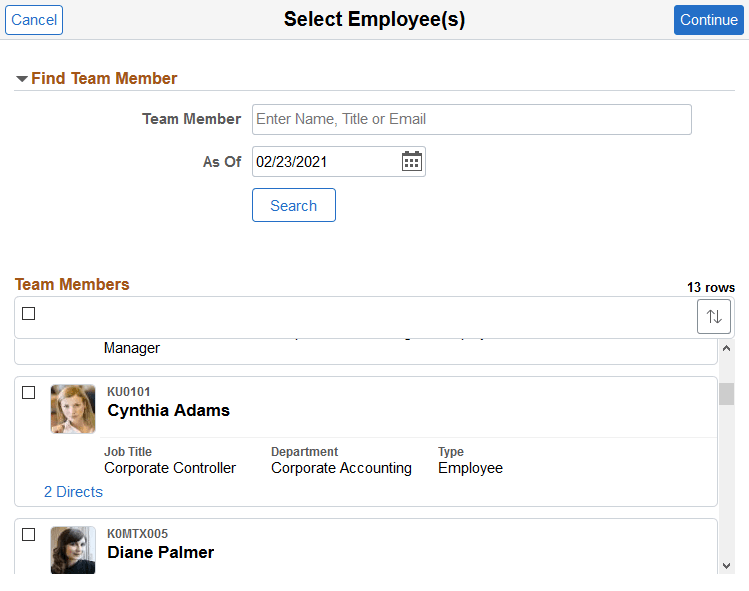Click the Diane Palmer name heading
Image resolution: width=749 pixels, height=591 pixels.
161,552
